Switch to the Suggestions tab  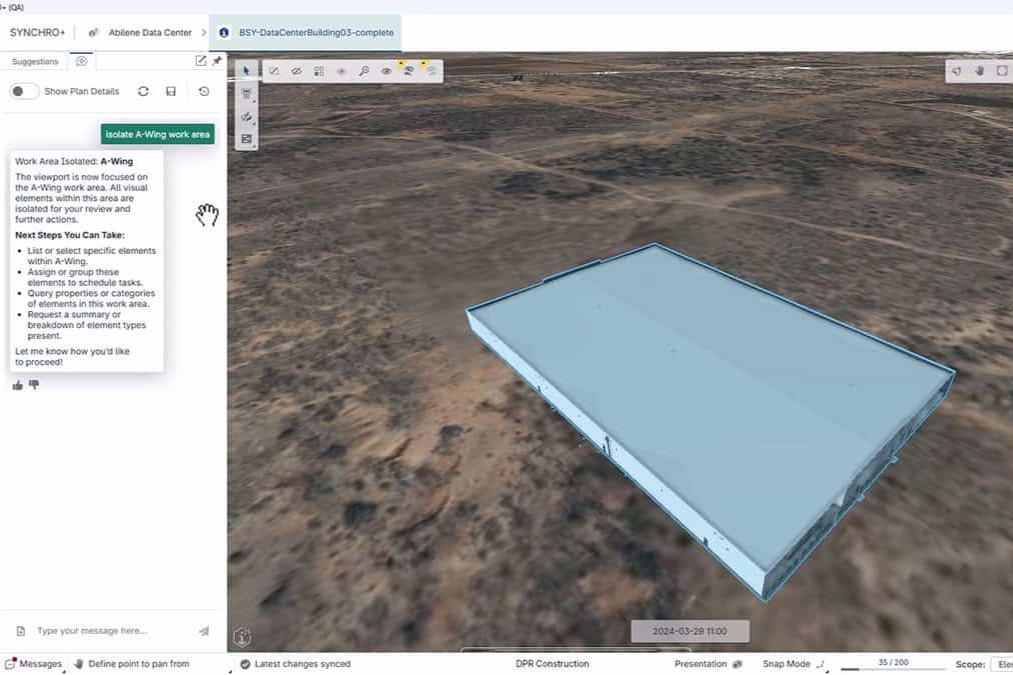35,61
